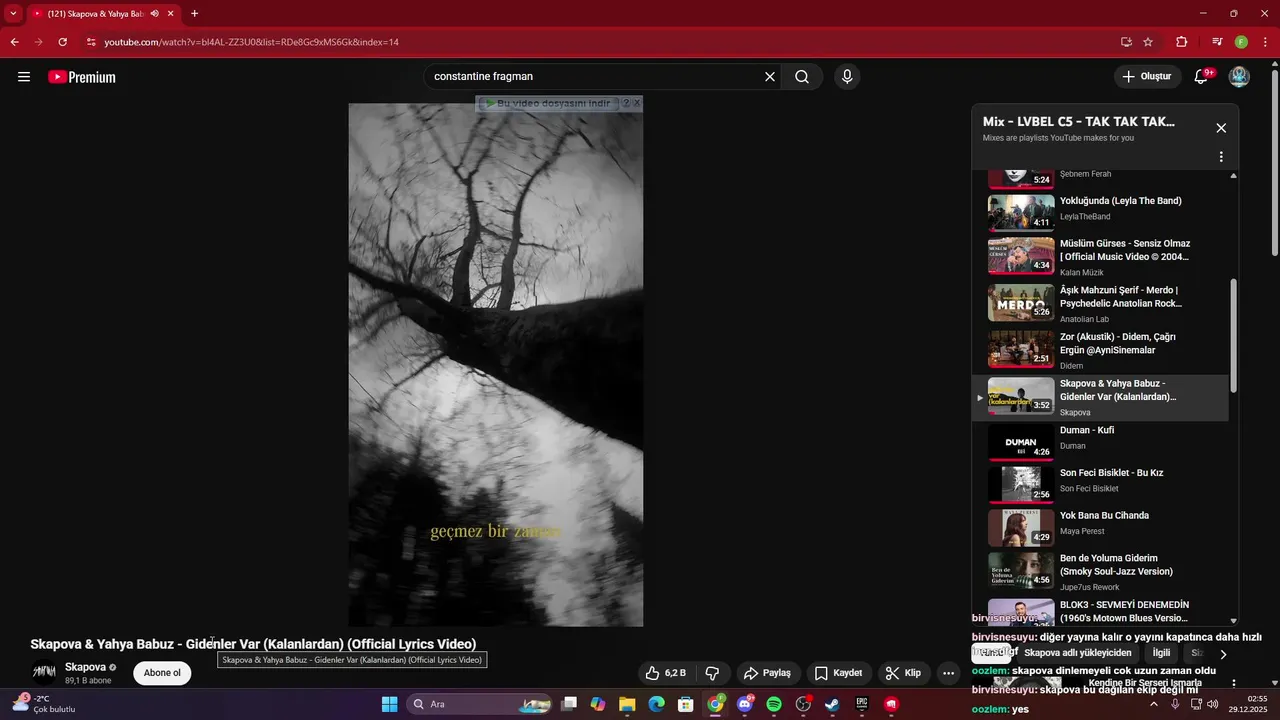This screenshot has height=720, width=1280.
Task: Play 'Zor (Akustik) - Didem, Çağrı Ergün'
Action: pyautogui.click(x=1101, y=351)
